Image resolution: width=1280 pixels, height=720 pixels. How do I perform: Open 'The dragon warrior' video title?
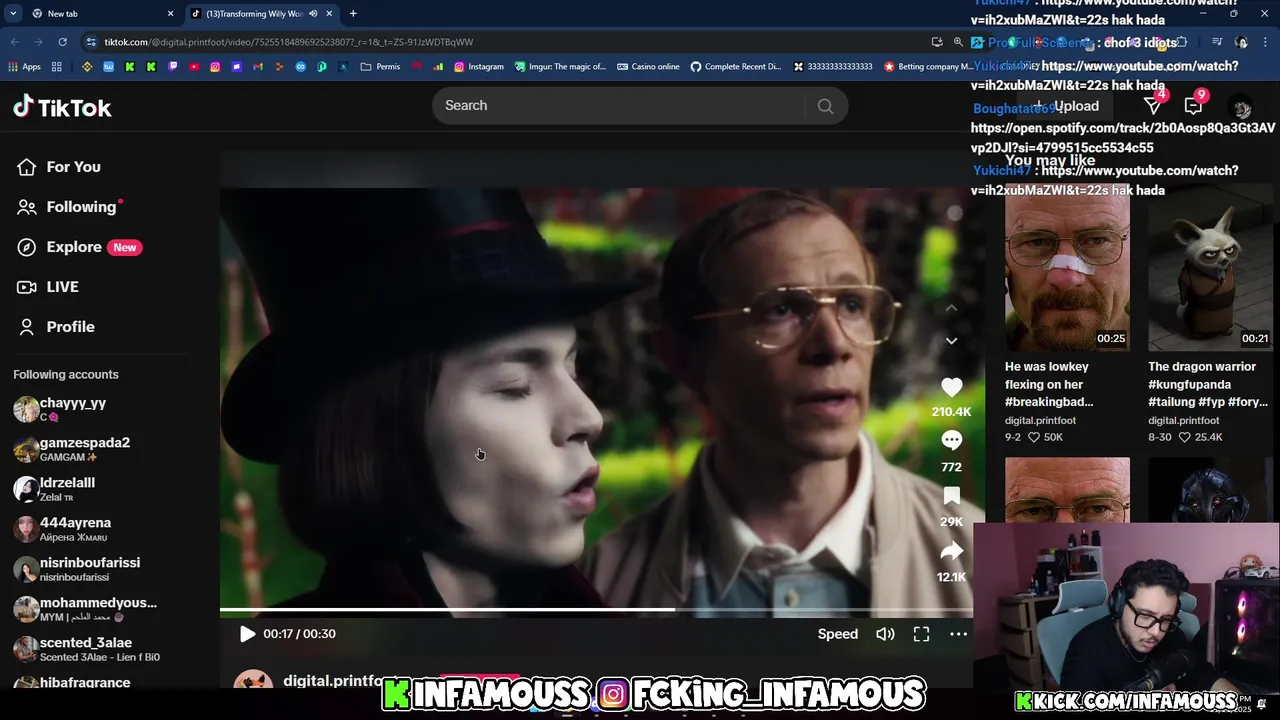1208,384
